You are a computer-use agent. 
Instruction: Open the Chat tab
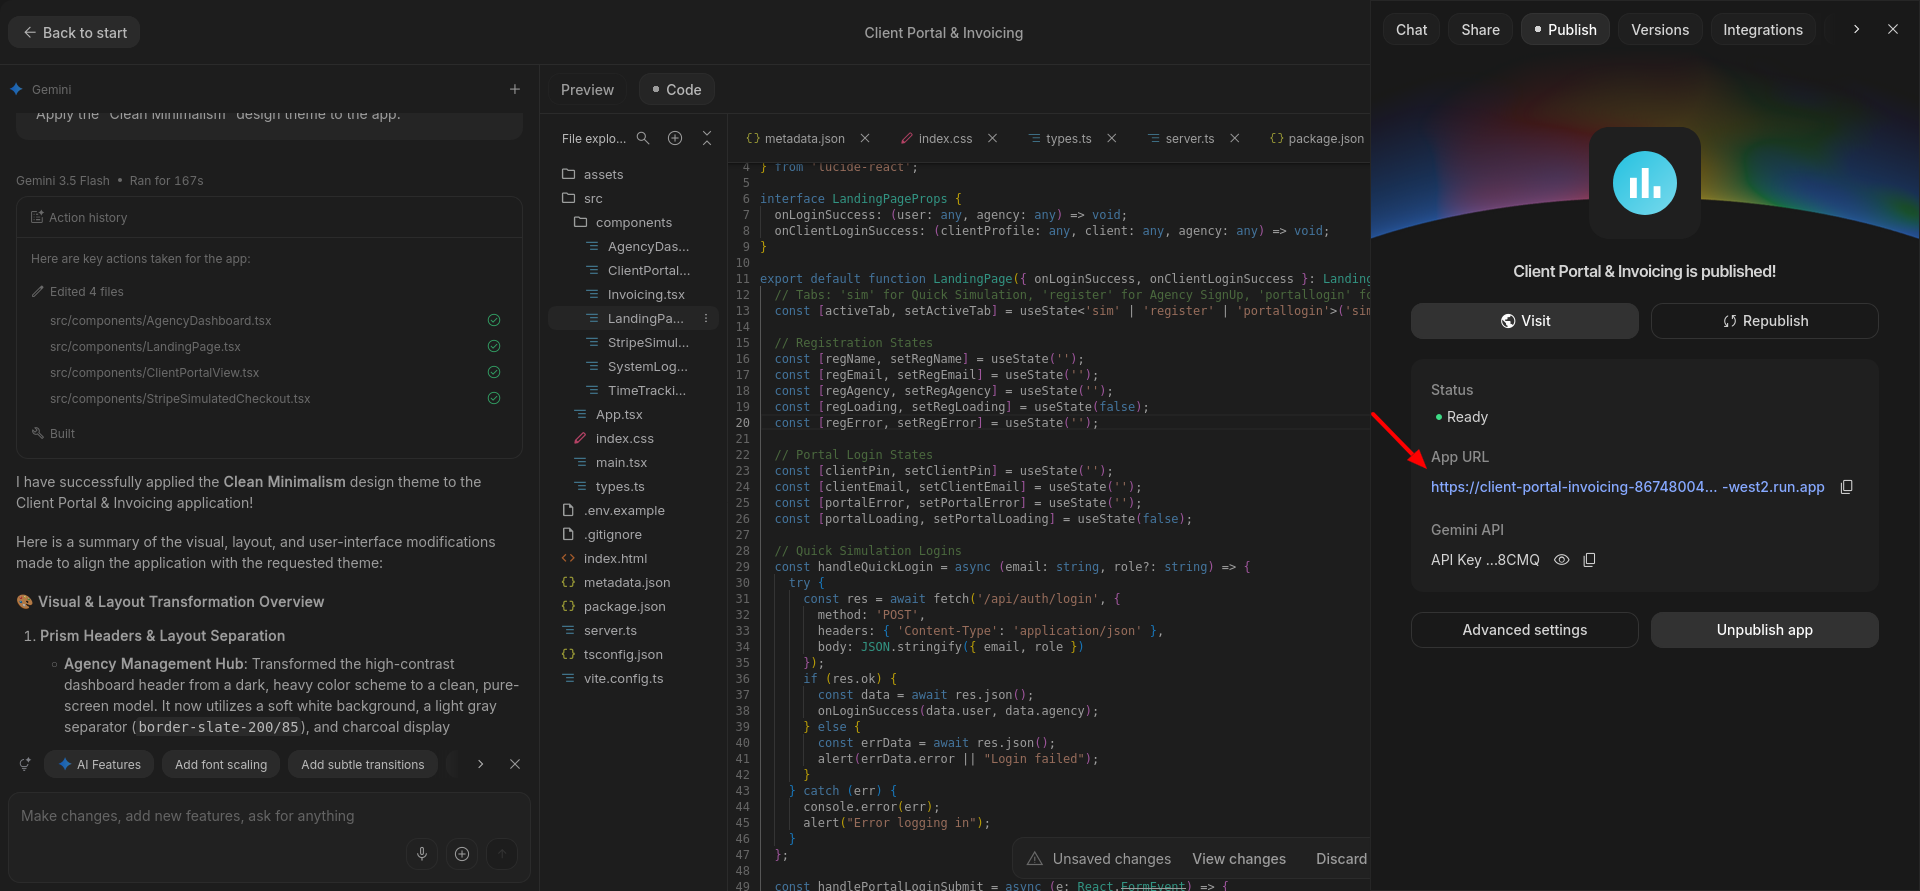coord(1411,30)
